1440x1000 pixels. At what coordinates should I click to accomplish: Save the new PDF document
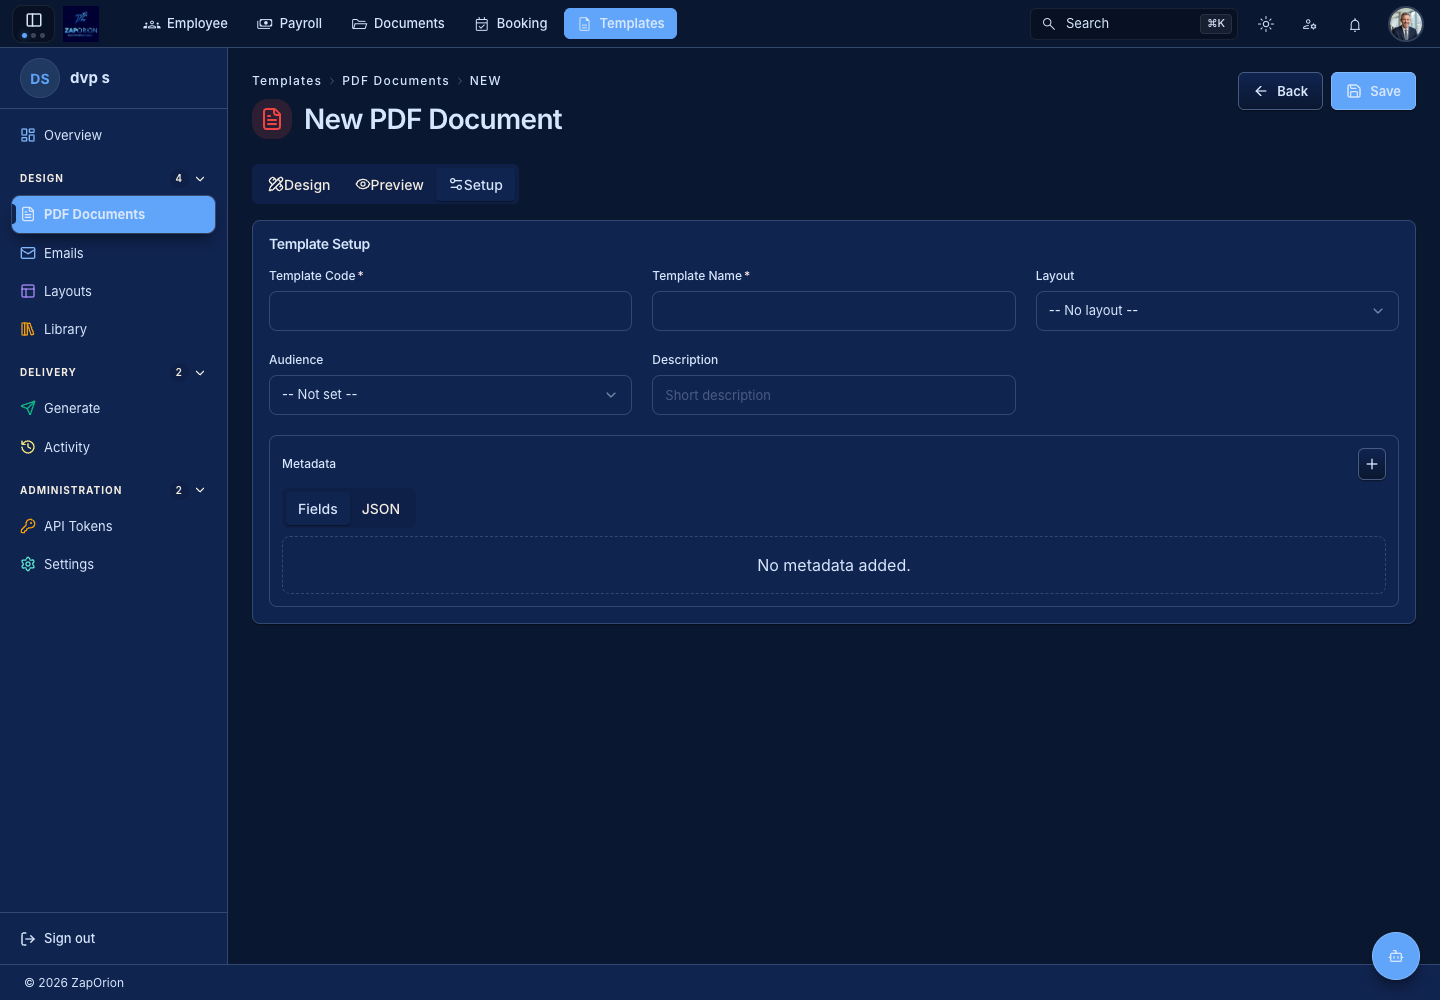pos(1373,91)
